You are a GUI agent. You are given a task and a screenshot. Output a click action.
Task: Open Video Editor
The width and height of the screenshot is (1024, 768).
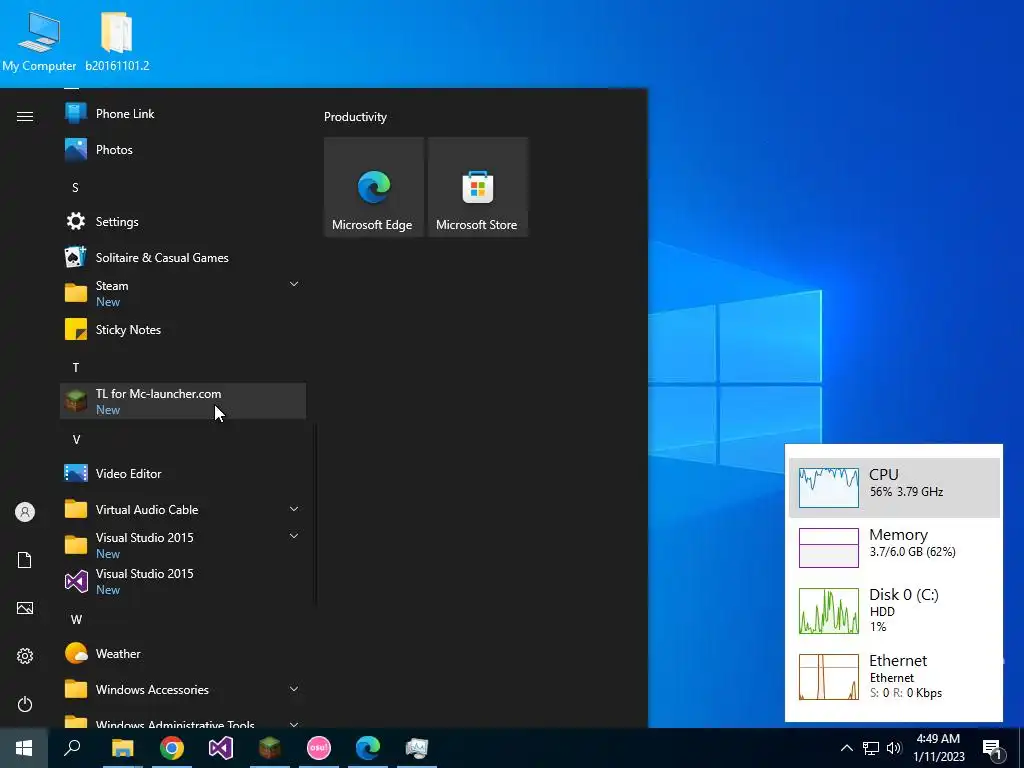pos(183,473)
